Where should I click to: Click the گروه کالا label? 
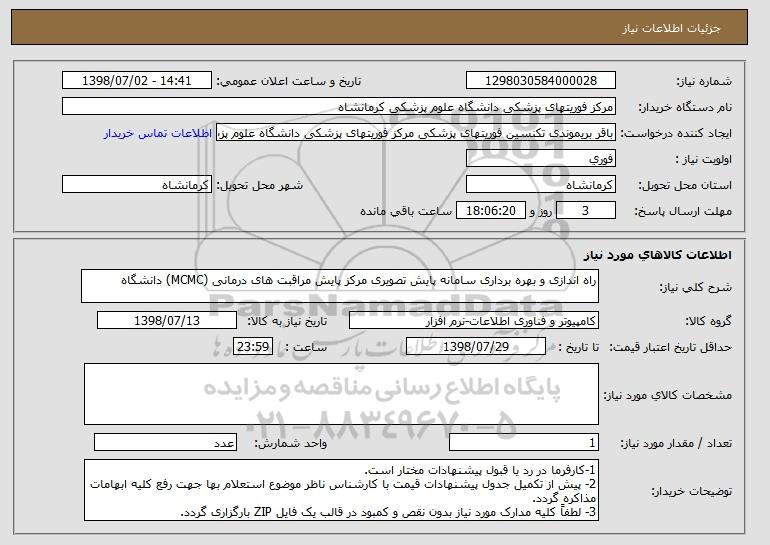tap(709, 321)
